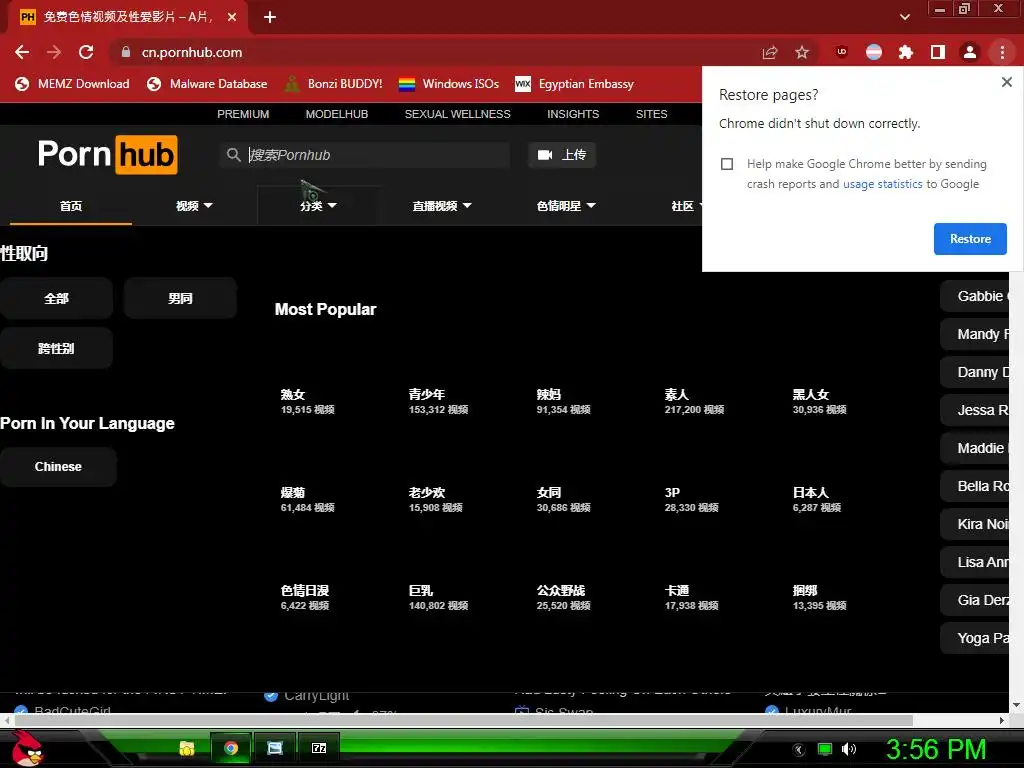Click the green monitor tray icon

(825, 749)
